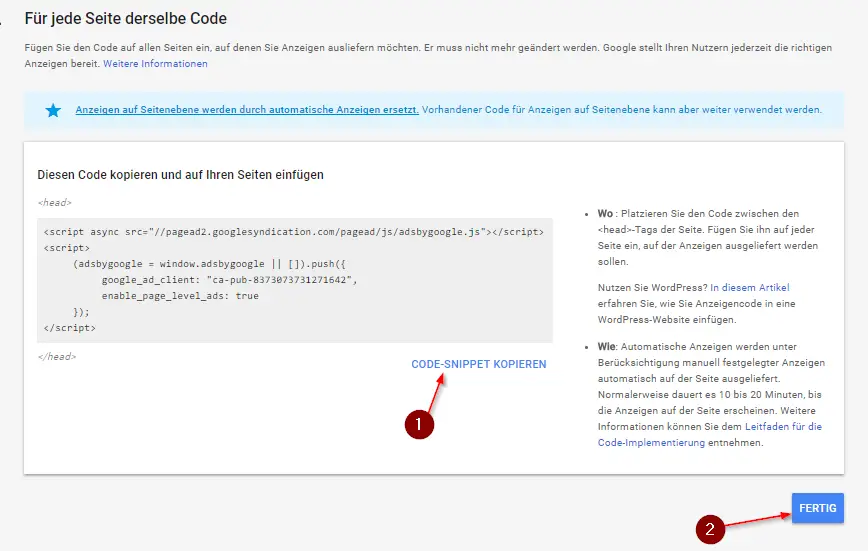Click the script async src code line
This screenshot has width=868, height=551.
coord(293,232)
